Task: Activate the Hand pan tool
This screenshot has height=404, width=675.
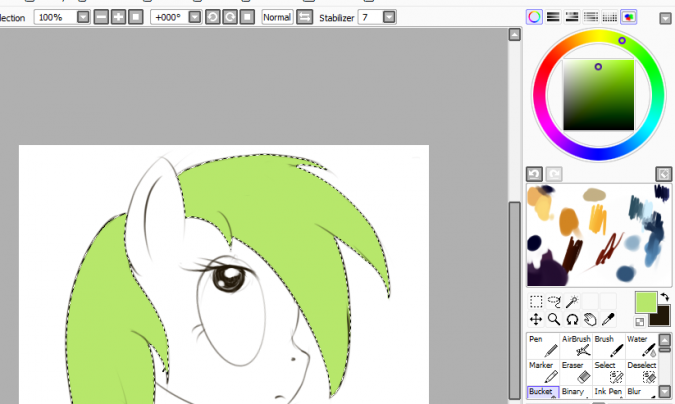Action: pos(590,320)
